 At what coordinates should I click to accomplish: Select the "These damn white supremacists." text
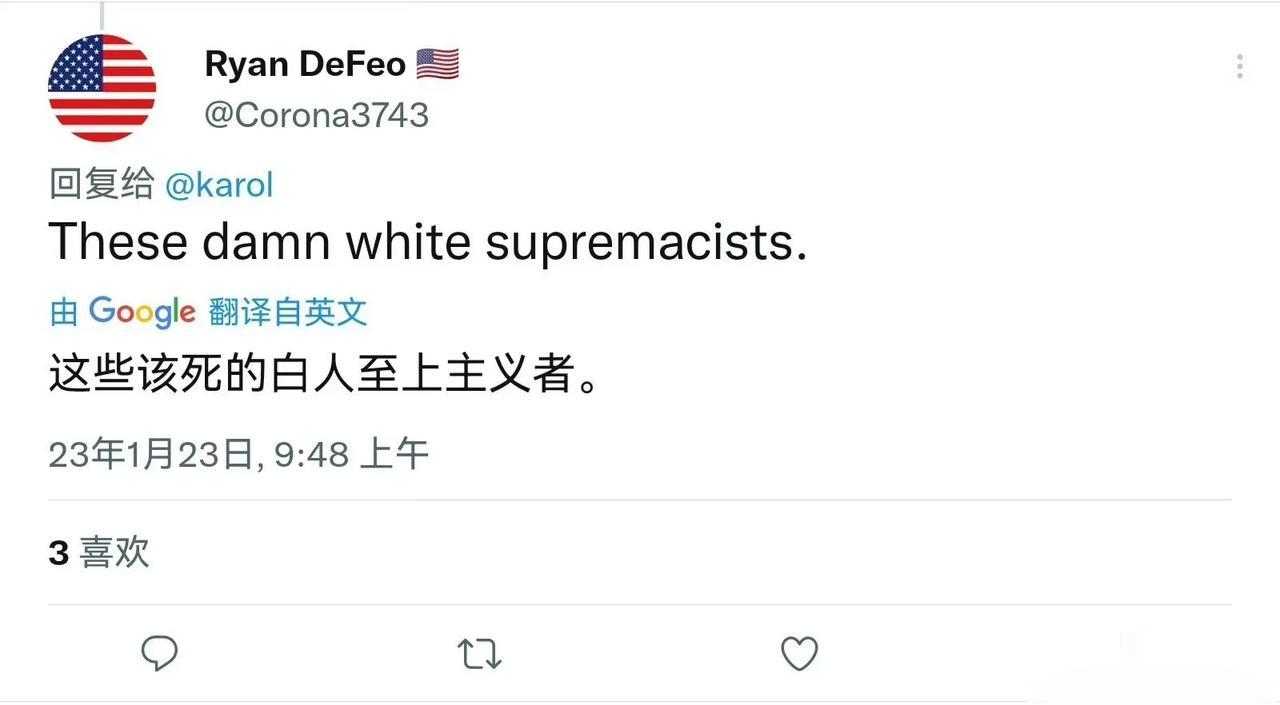click(x=427, y=242)
